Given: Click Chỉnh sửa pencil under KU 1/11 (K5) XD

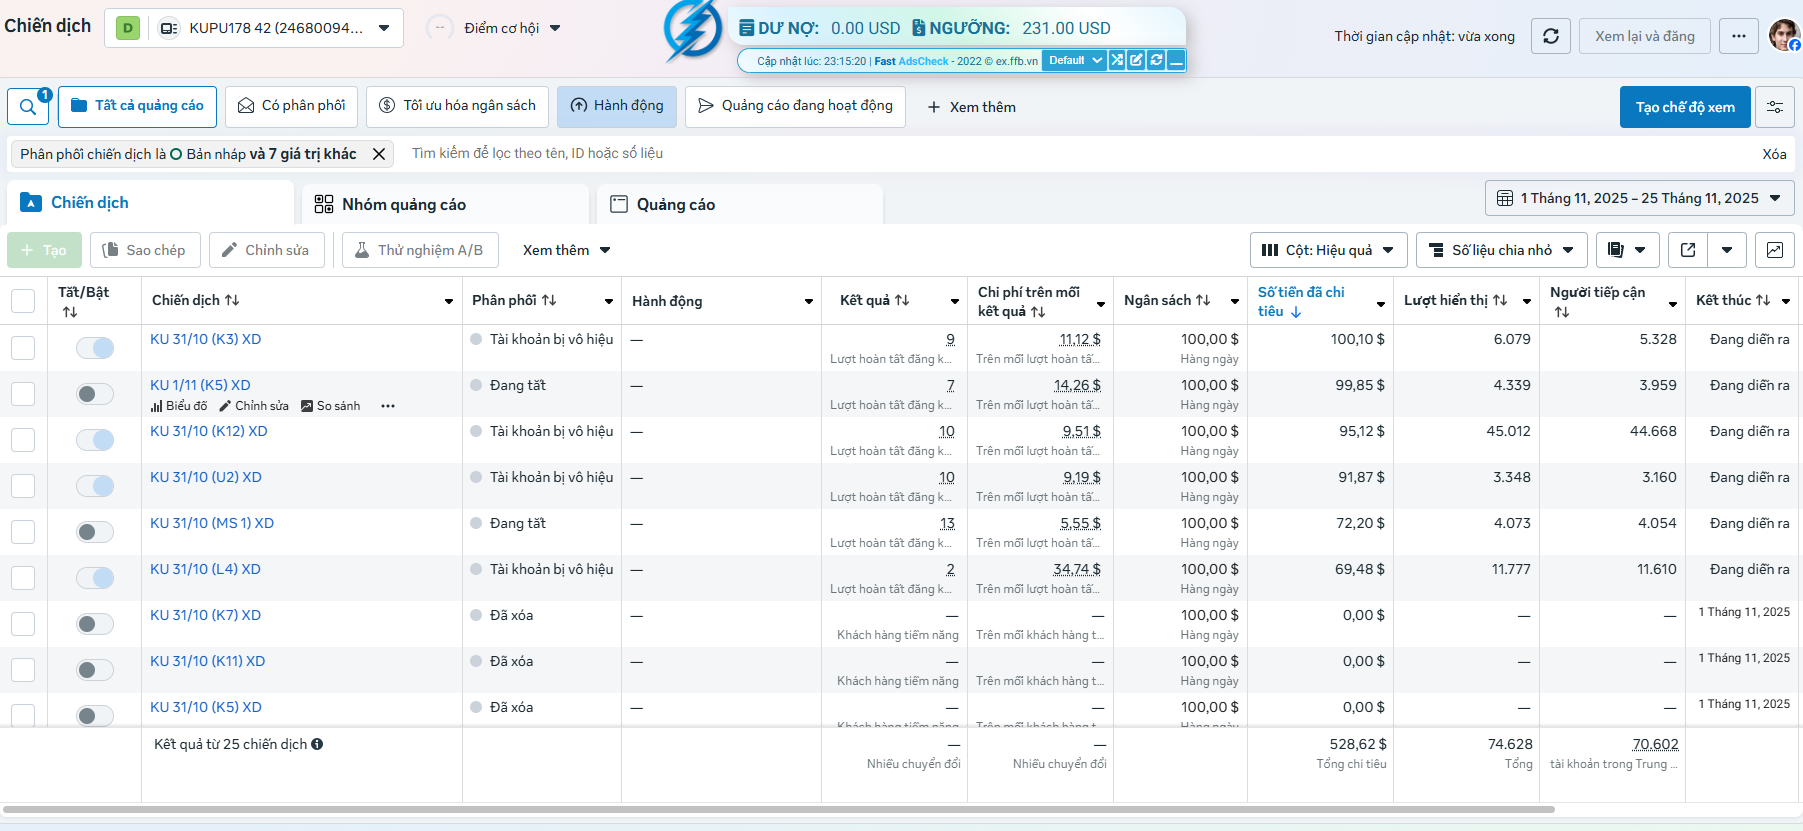Looking at the screenshot, I should pyautogui.click(x=254, y=406).
